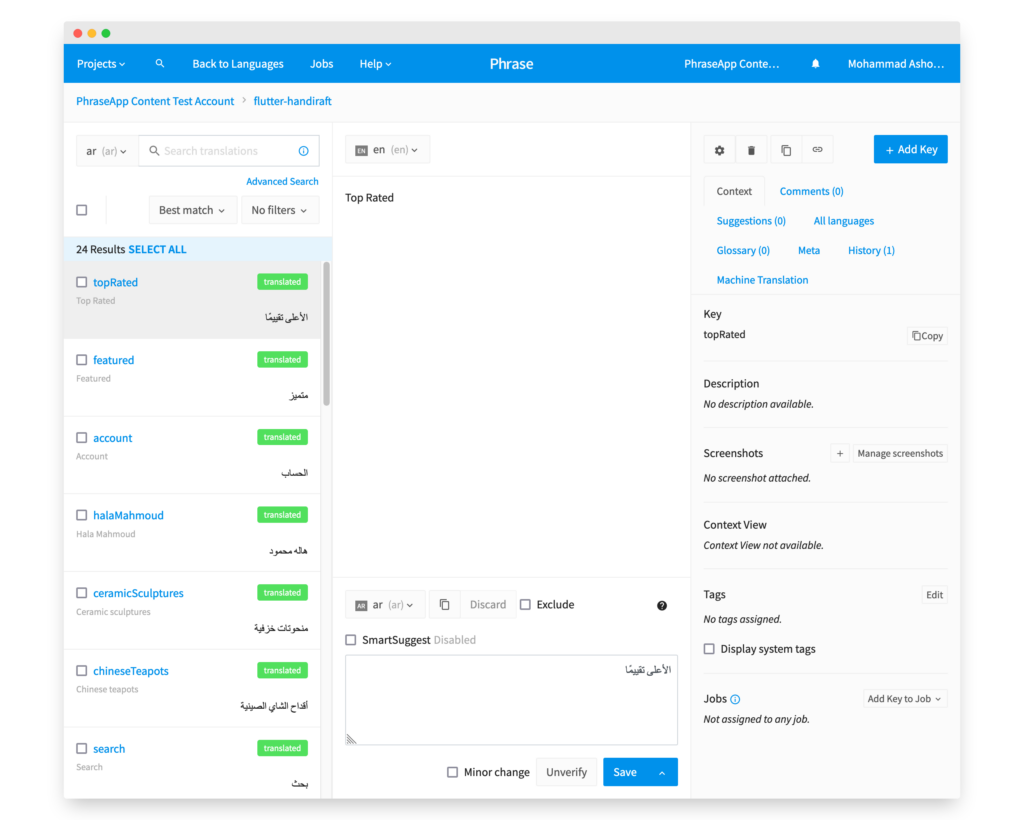Open the No filters dropdown
Screen dimensions: 1024x820
pos(279,210)
